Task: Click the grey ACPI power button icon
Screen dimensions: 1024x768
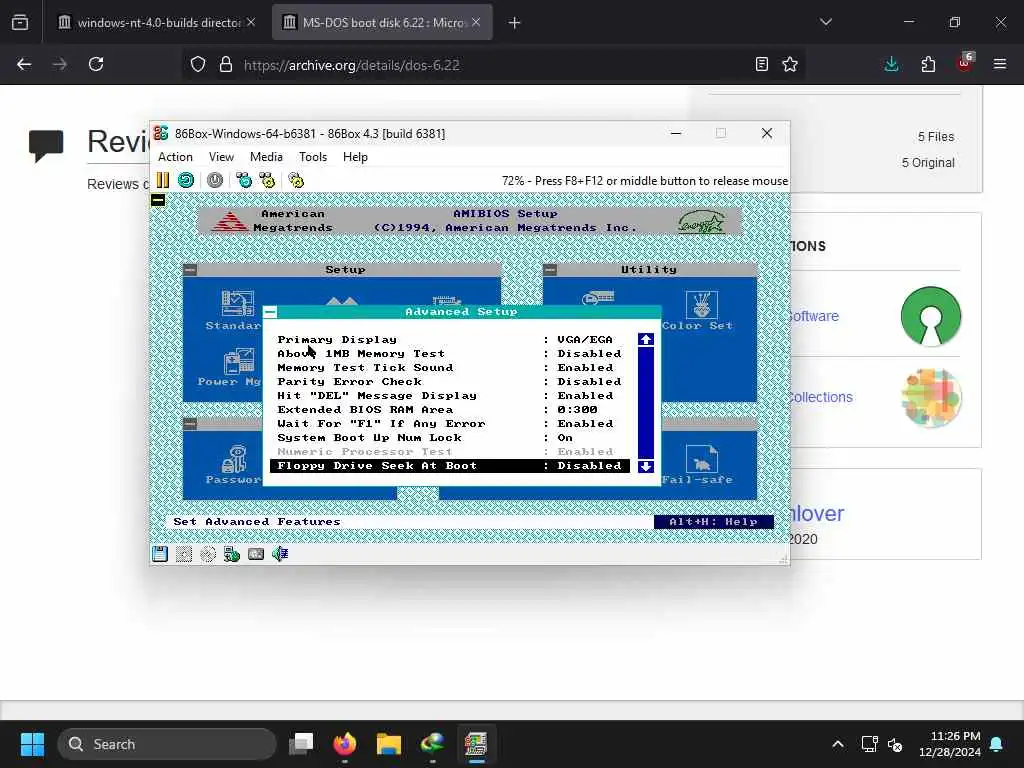Action: (215, 180)
